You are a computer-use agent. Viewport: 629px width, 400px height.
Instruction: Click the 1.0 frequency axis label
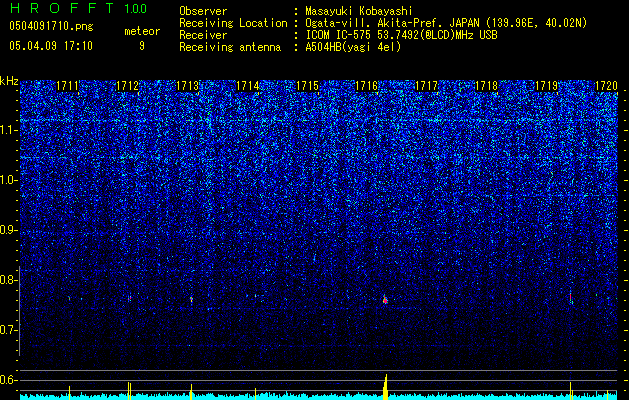pyautogui.click(x=8, y=180)
